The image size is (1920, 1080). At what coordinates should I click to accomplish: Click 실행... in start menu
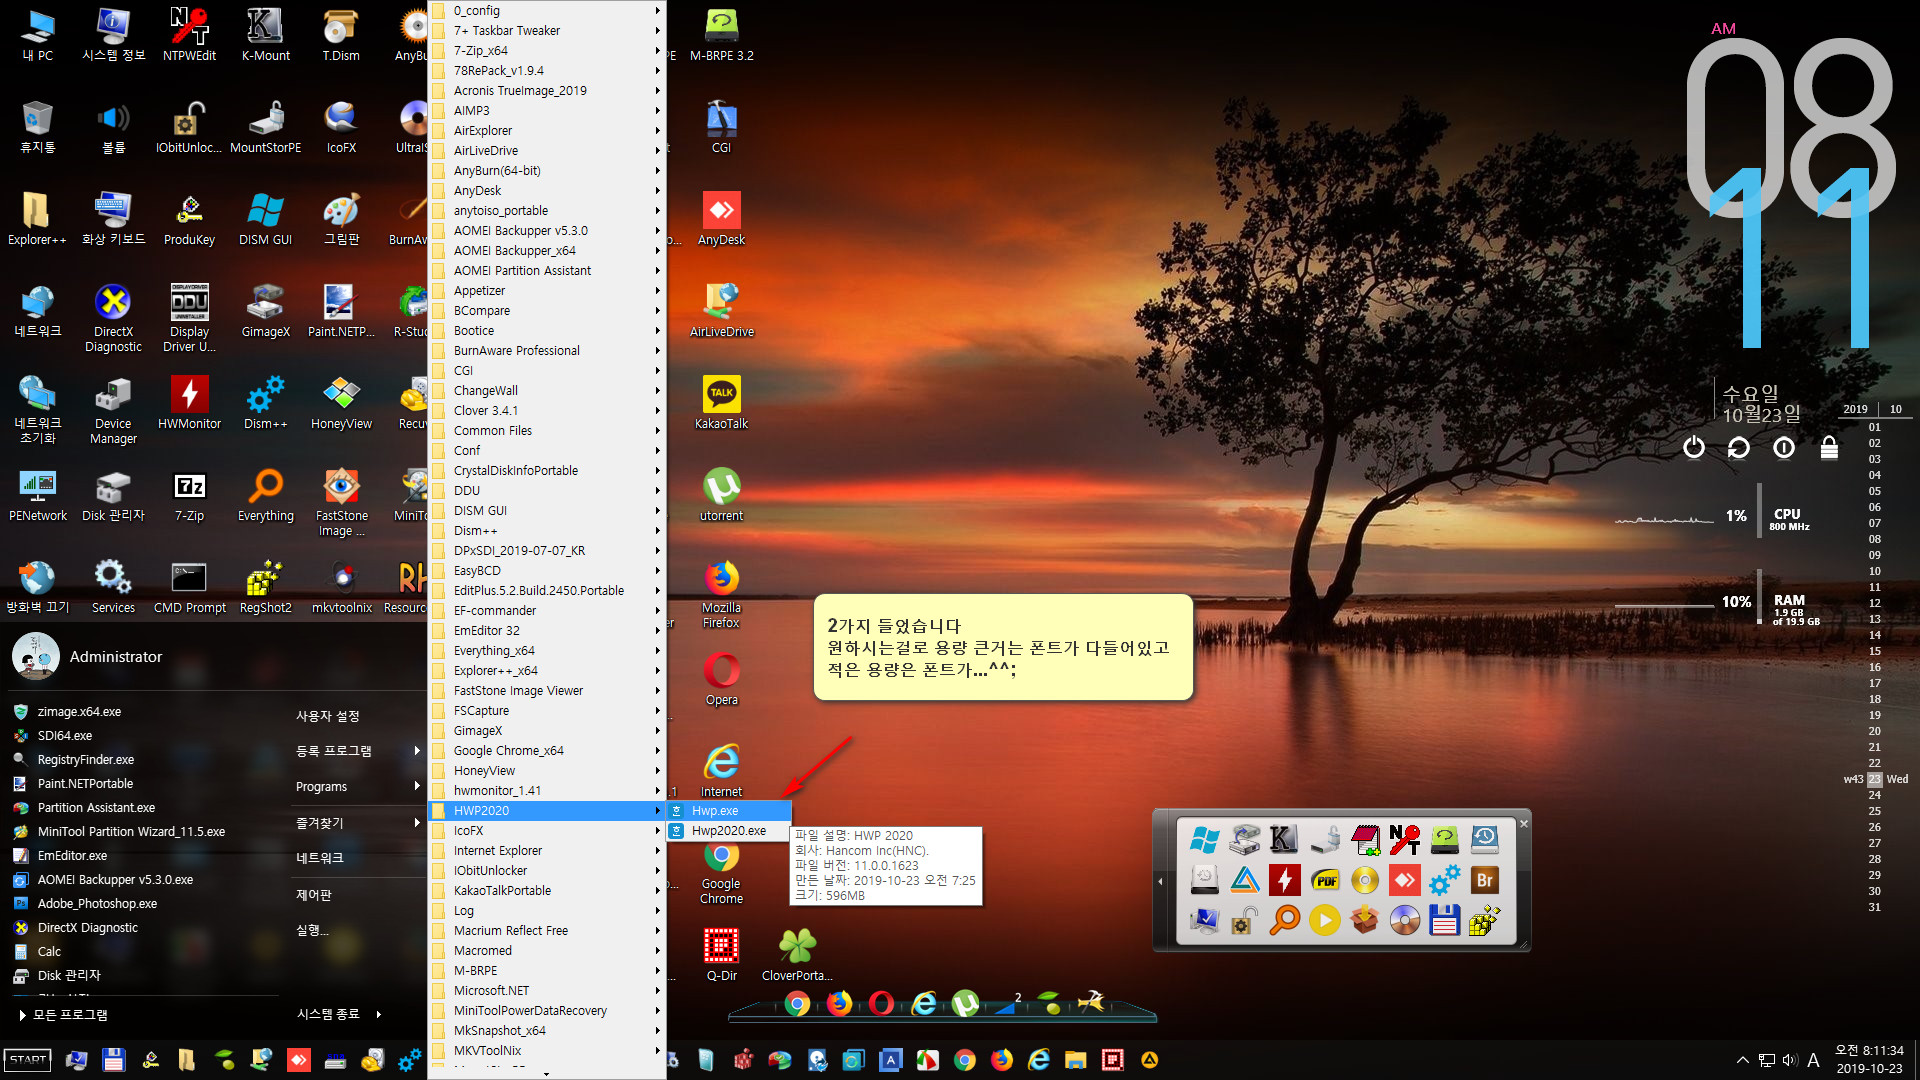pos(311,930)
